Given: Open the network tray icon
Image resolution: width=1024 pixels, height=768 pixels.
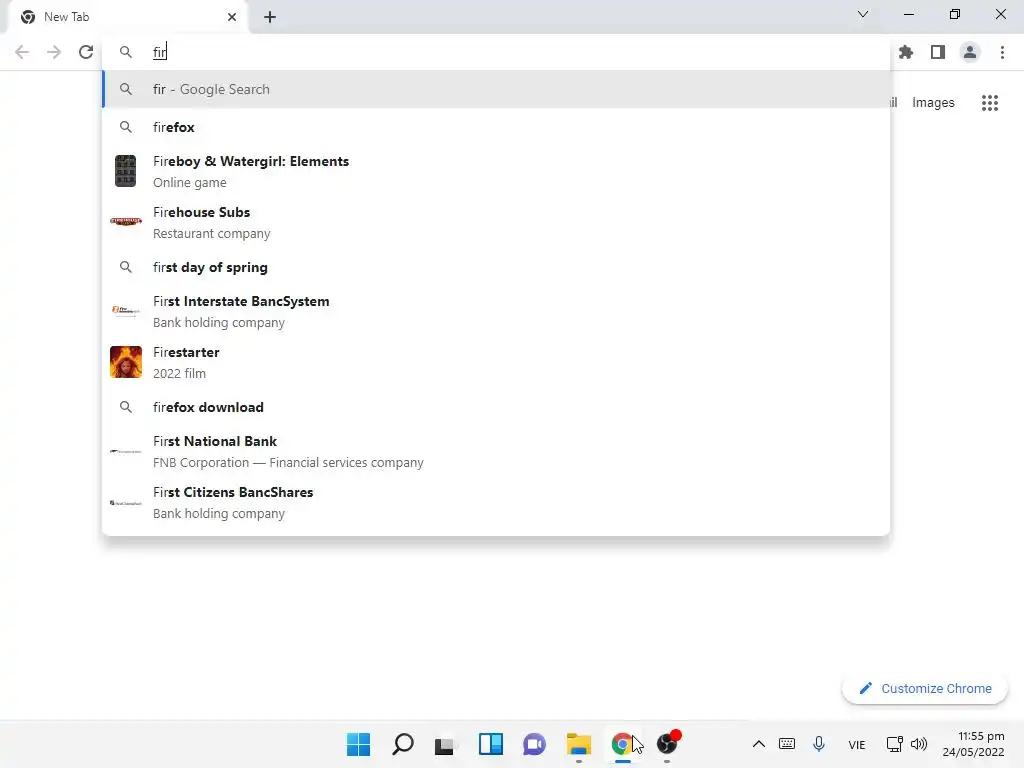Looking at the screenshot, I should [x=894, y=744].
